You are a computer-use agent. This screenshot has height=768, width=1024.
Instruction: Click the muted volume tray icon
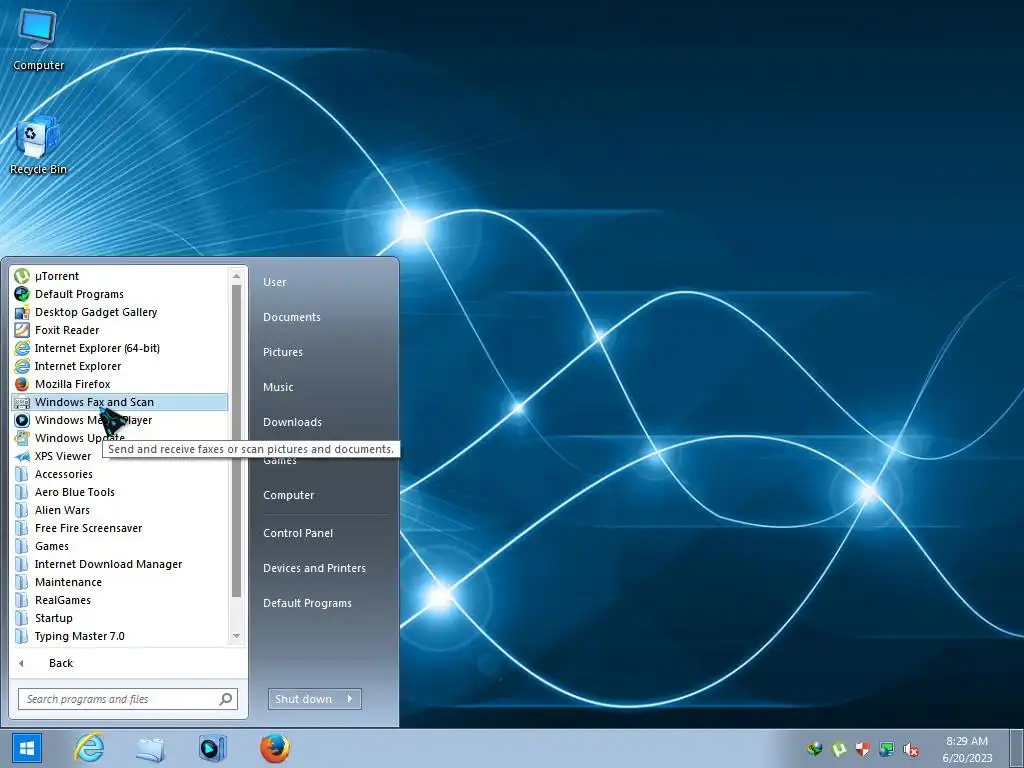(x=910, y=749)
